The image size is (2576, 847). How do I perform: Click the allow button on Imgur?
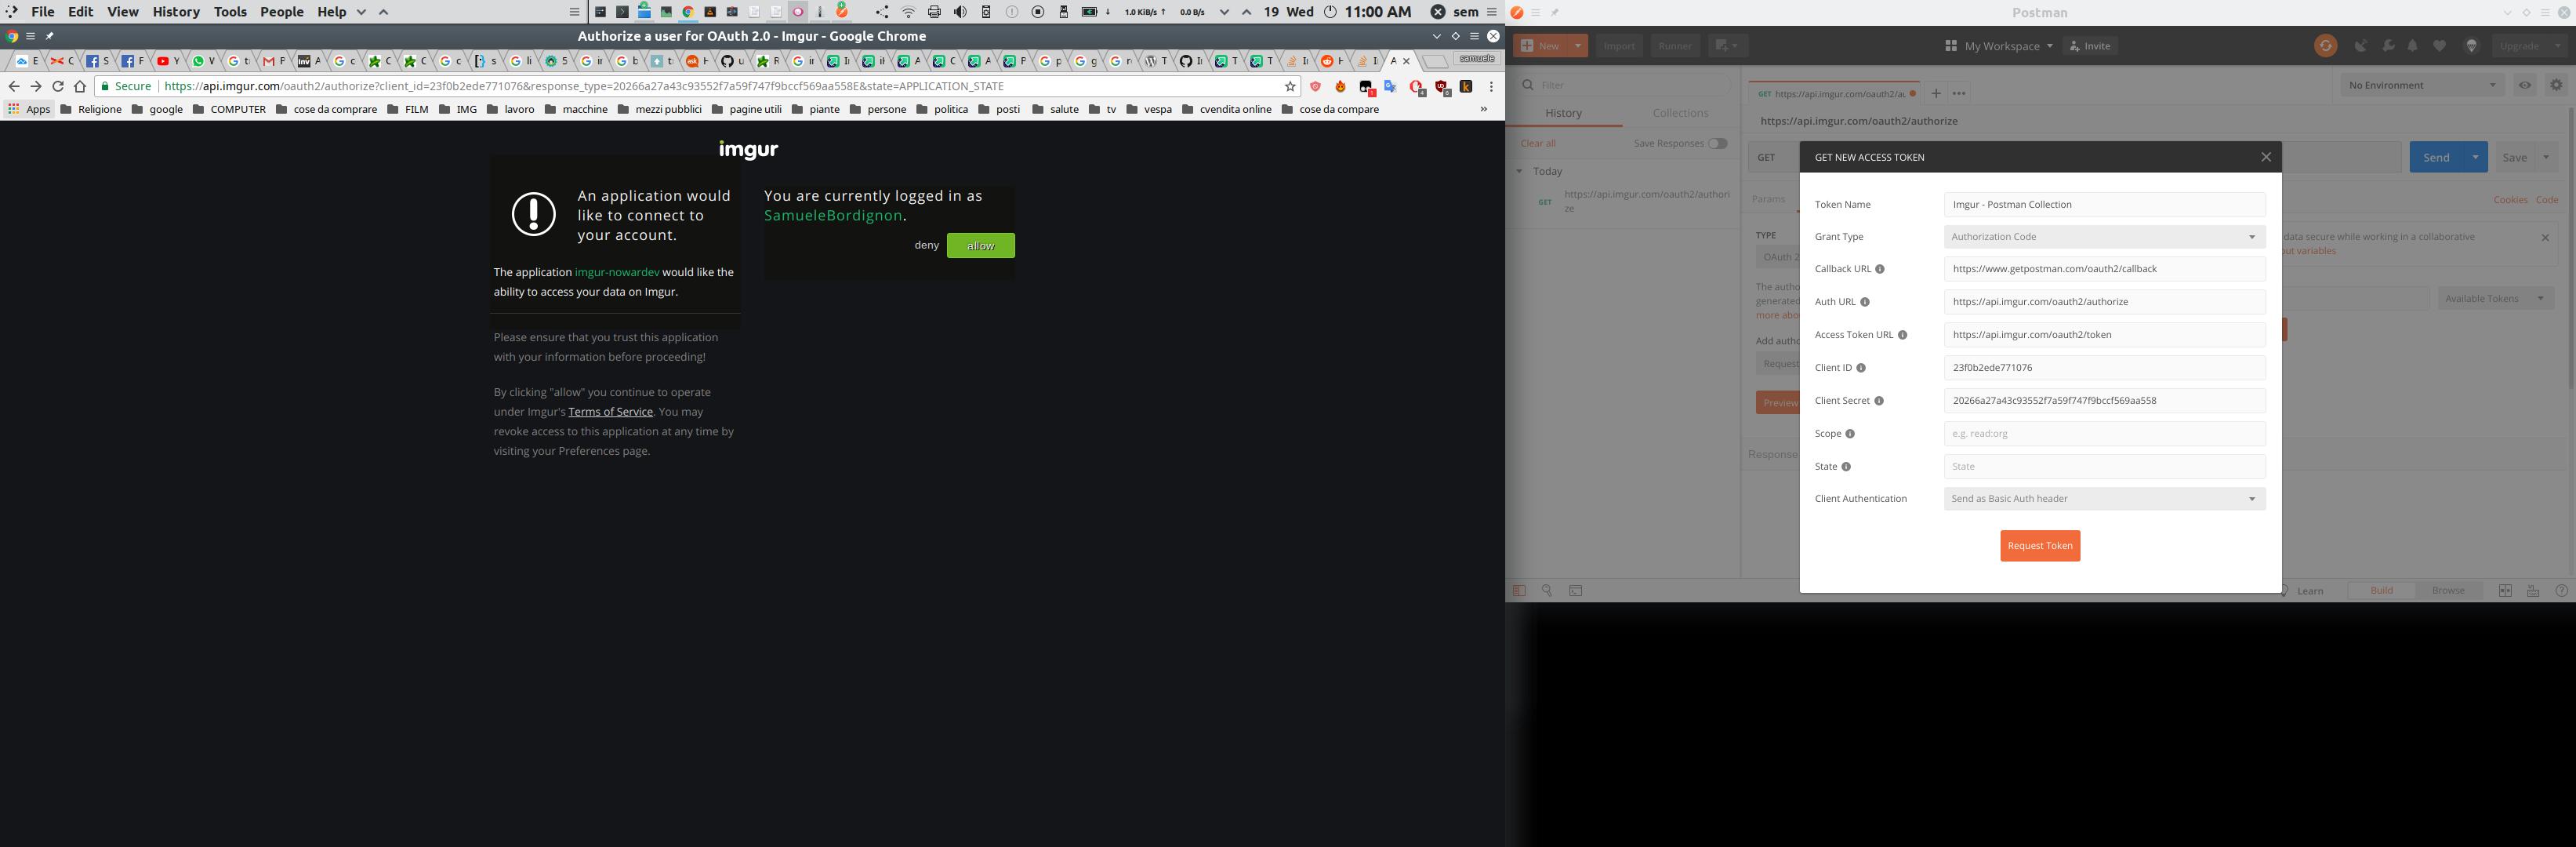coord(980,246)
